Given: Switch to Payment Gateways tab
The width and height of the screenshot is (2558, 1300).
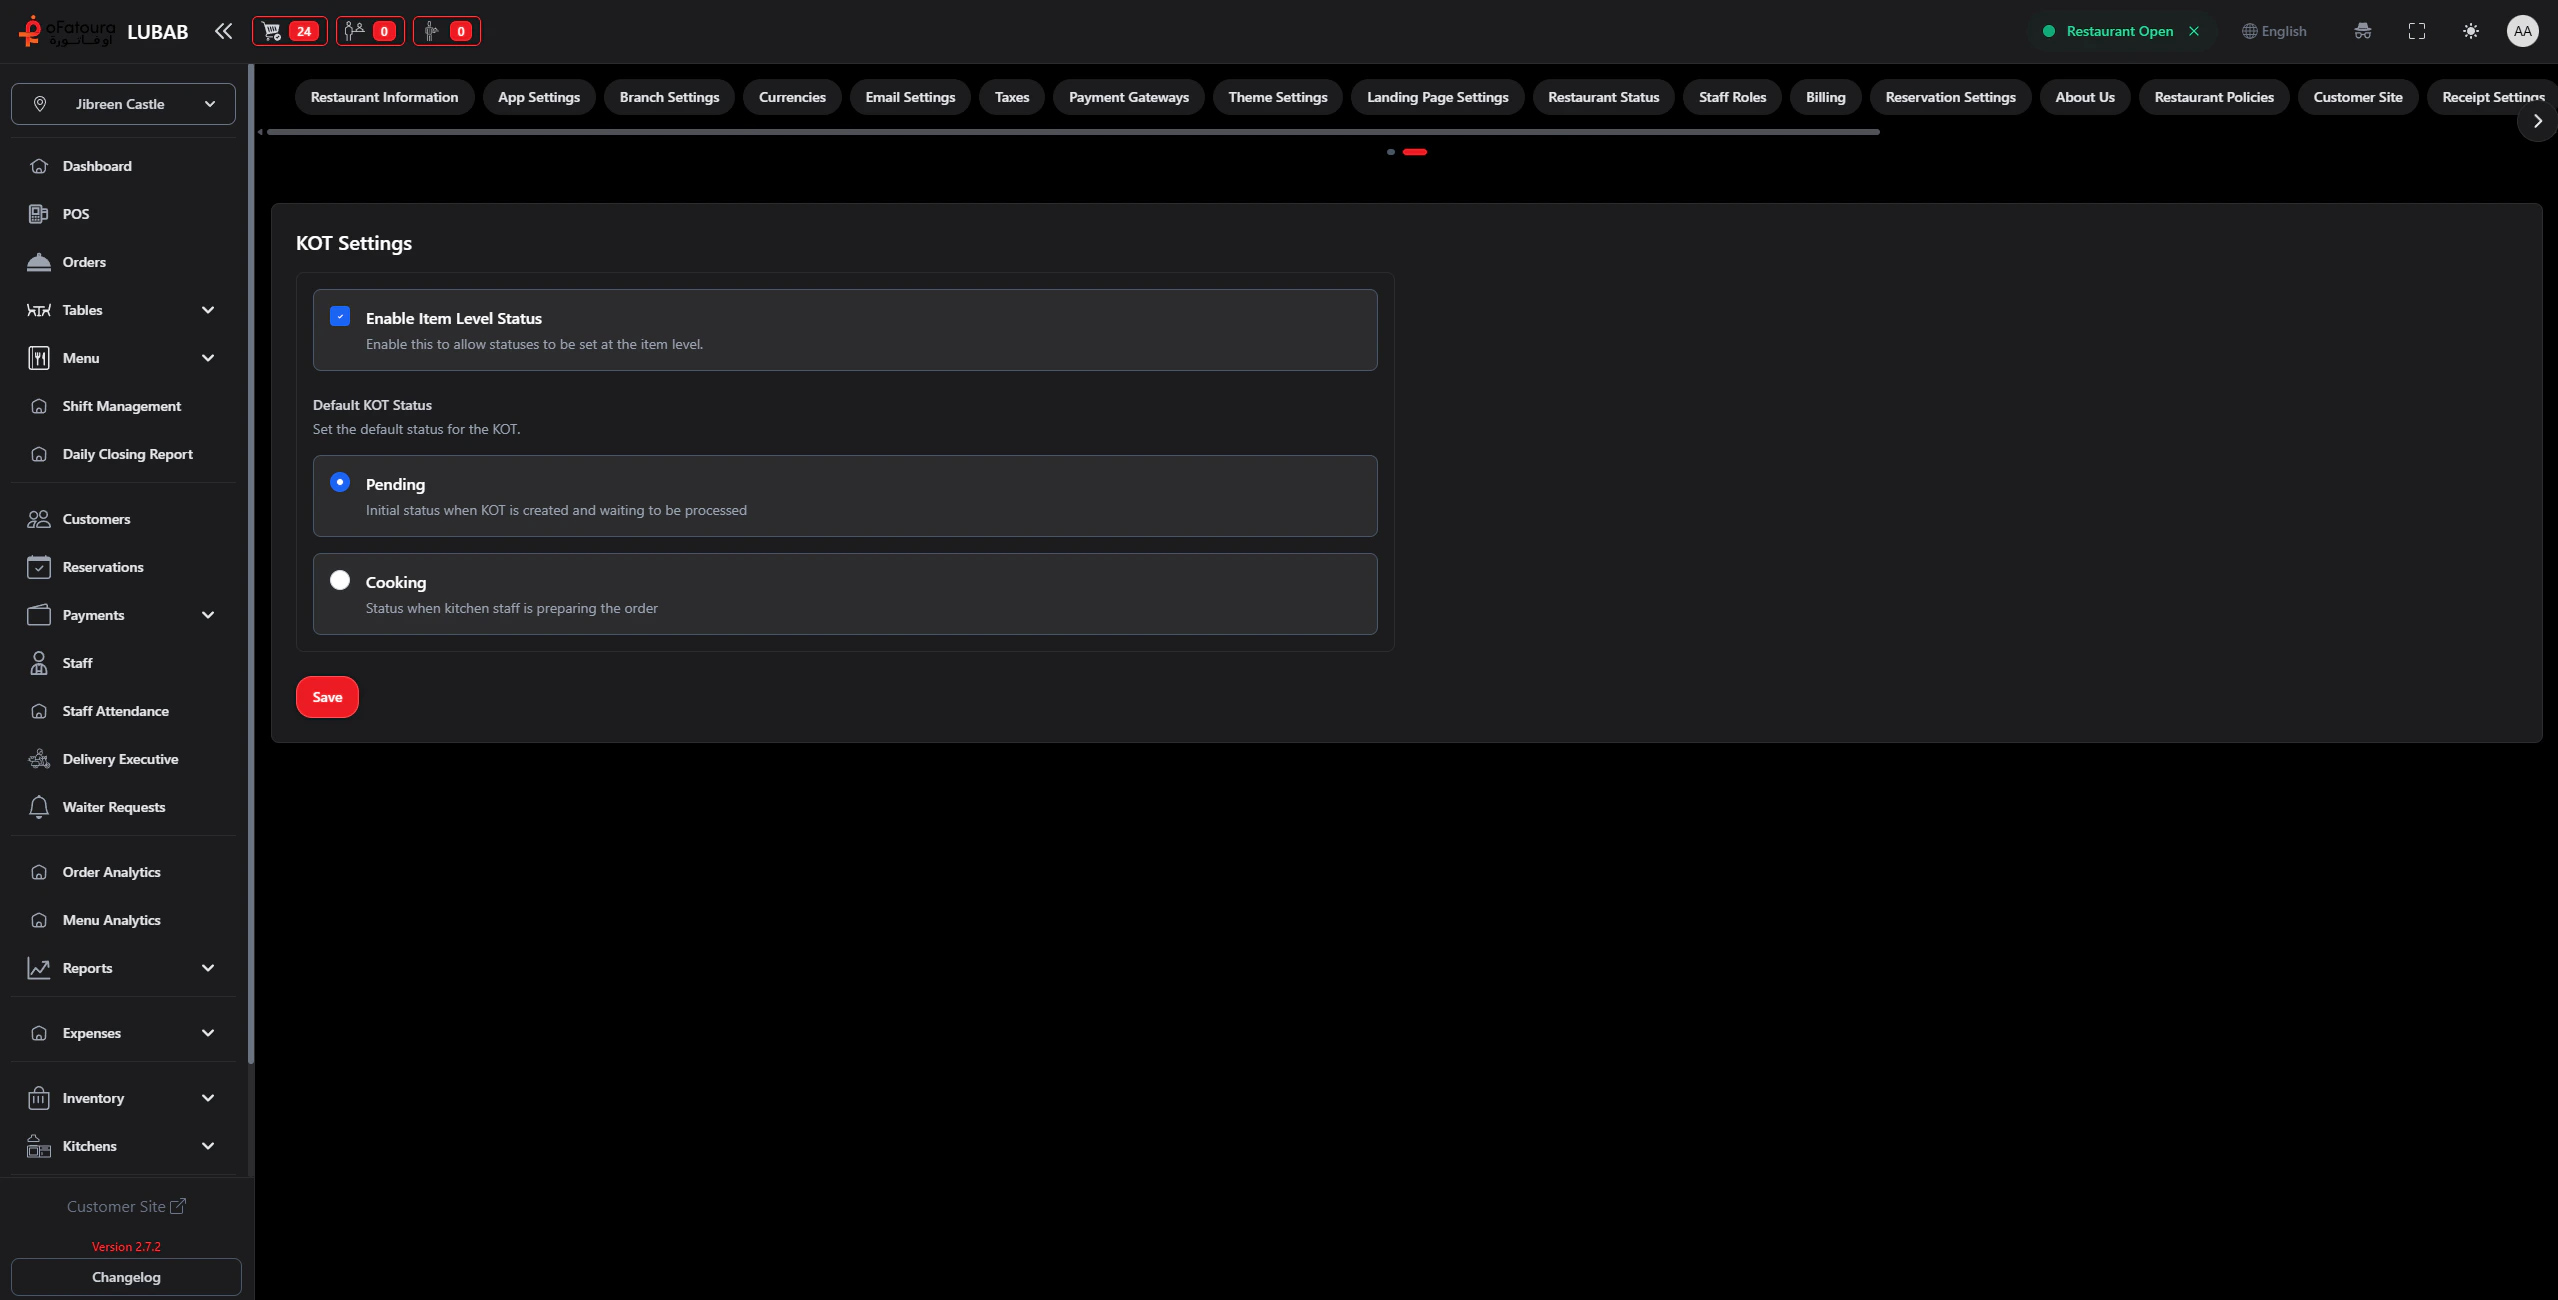Looking at the screenshot, I should tap(1128, 97).
